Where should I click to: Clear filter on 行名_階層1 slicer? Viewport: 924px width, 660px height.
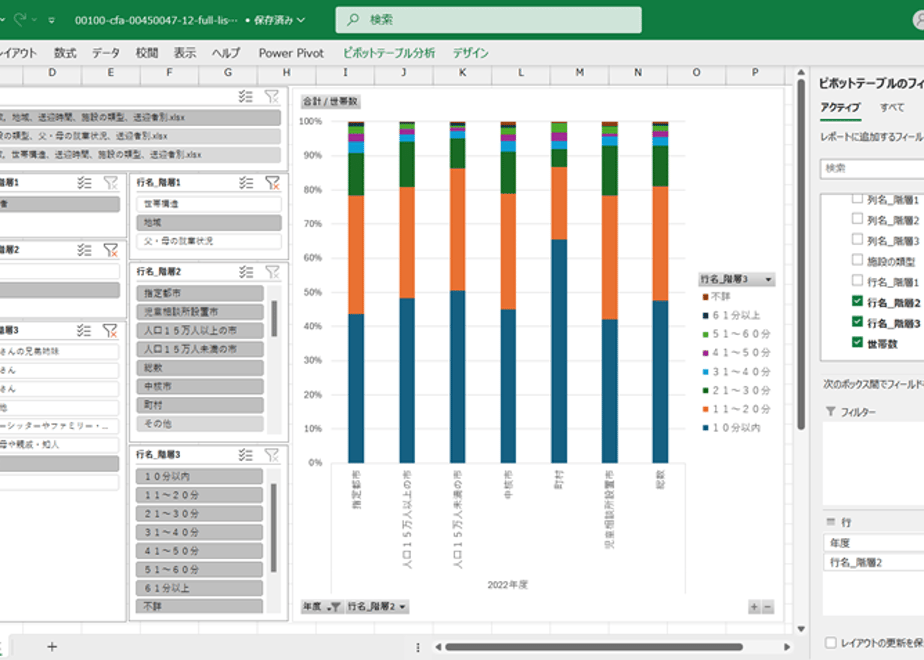click(272, 183)
